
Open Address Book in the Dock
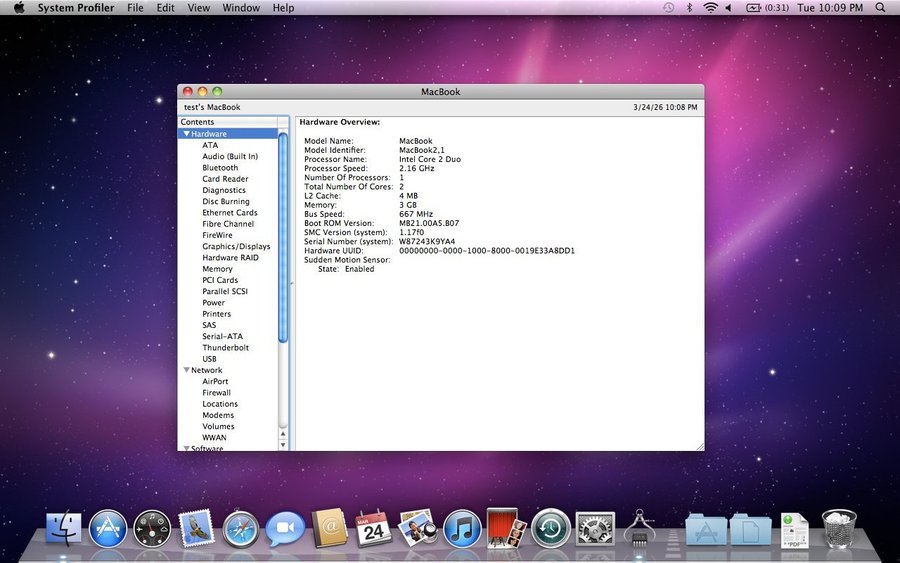pos(329,528)
